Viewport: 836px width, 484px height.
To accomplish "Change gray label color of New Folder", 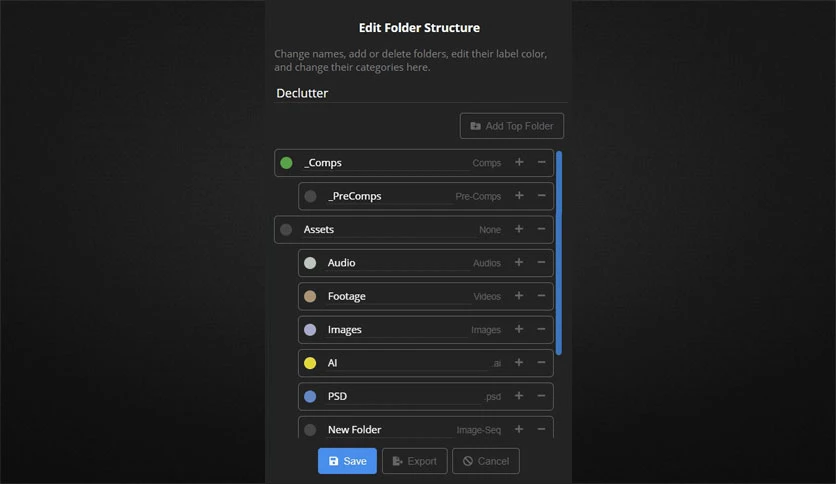I will click(310, 430).
